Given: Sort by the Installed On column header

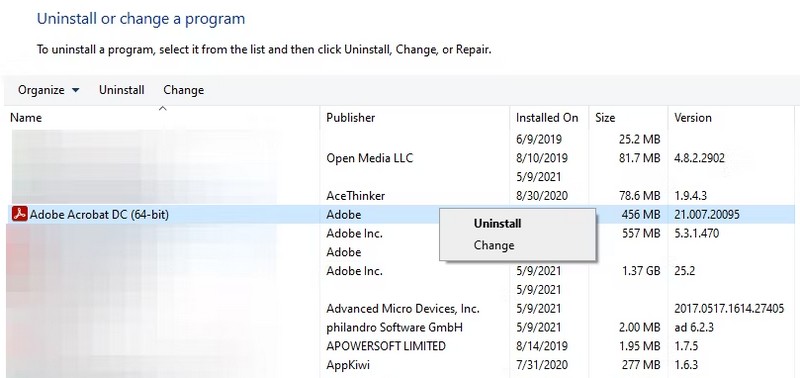Looking at the screenshot, I should (547, 118).
